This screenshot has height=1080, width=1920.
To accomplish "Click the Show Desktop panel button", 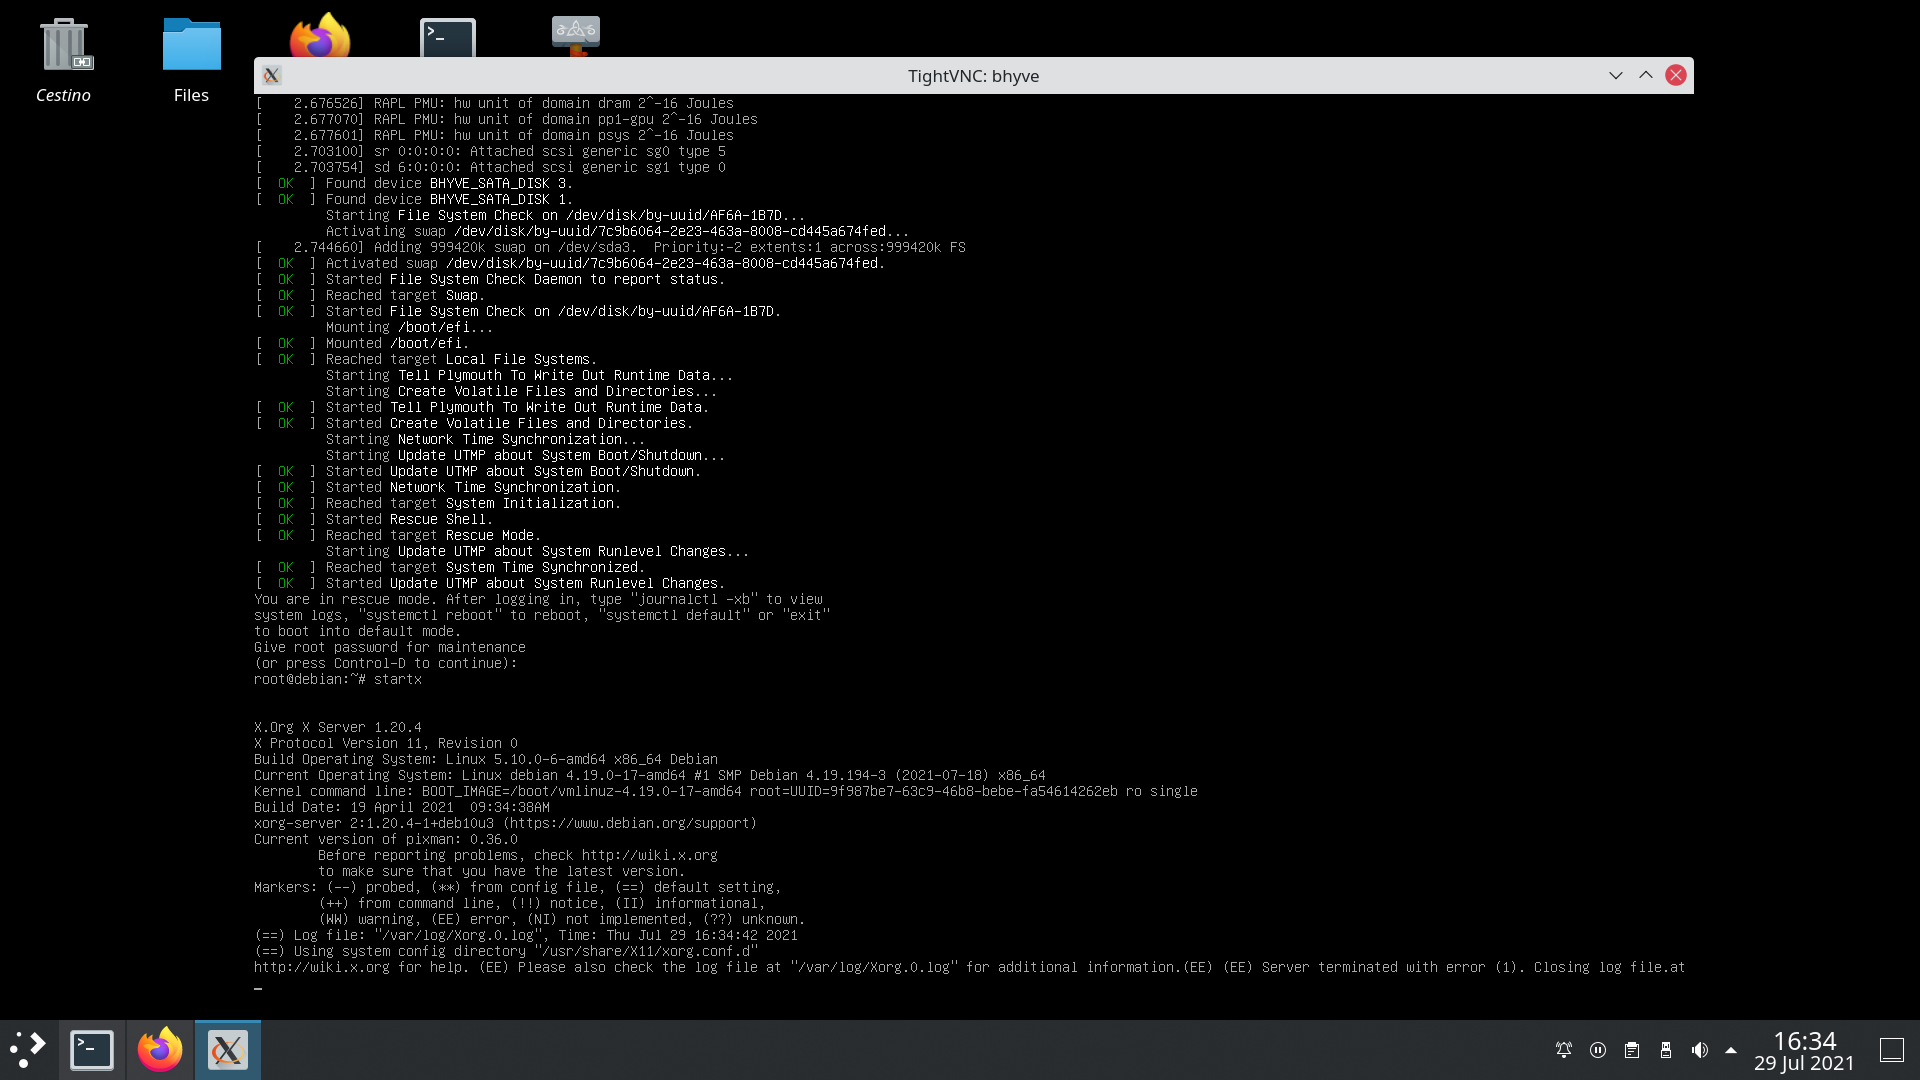I will 1892,1050.
